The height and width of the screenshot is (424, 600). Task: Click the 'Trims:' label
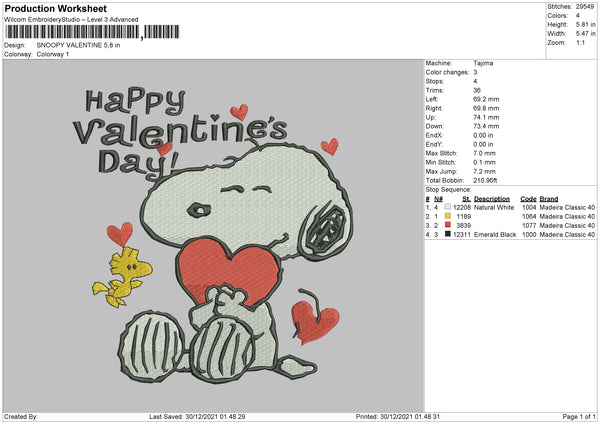[x=435, y=90]
